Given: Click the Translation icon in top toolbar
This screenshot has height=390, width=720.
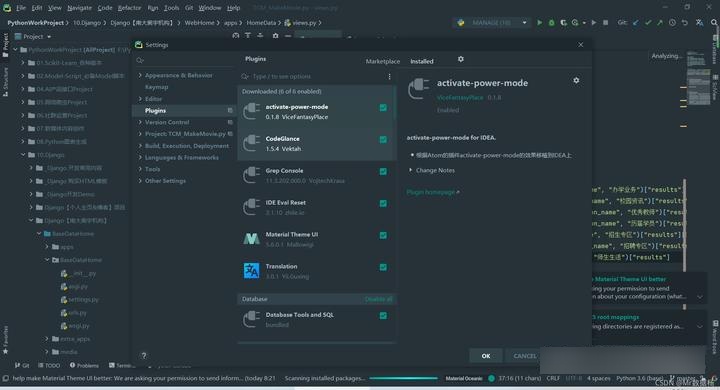Looking at the screenshot, I should (x=699, y=23).
